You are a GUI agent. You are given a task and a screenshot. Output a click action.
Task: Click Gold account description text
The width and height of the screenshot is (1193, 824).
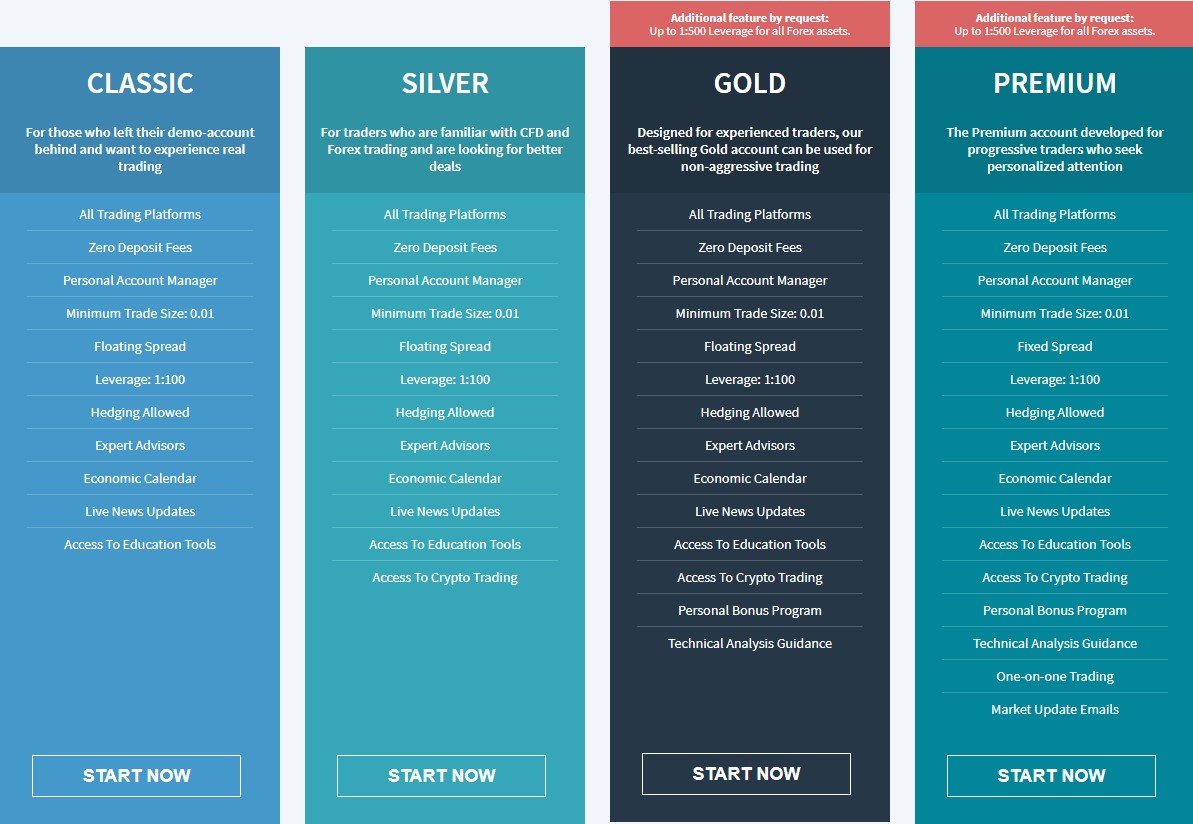pos(749,149)
